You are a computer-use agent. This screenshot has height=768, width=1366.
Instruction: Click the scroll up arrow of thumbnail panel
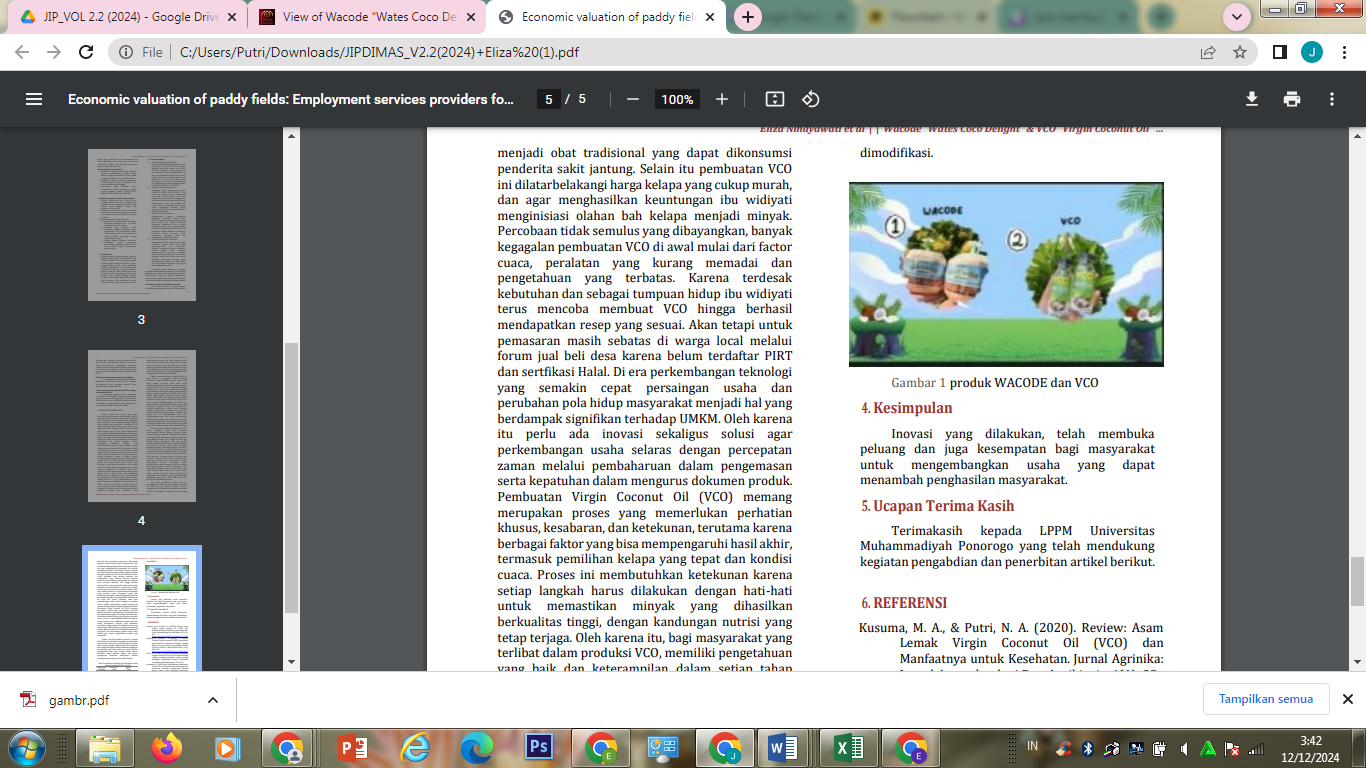[291, 135]
